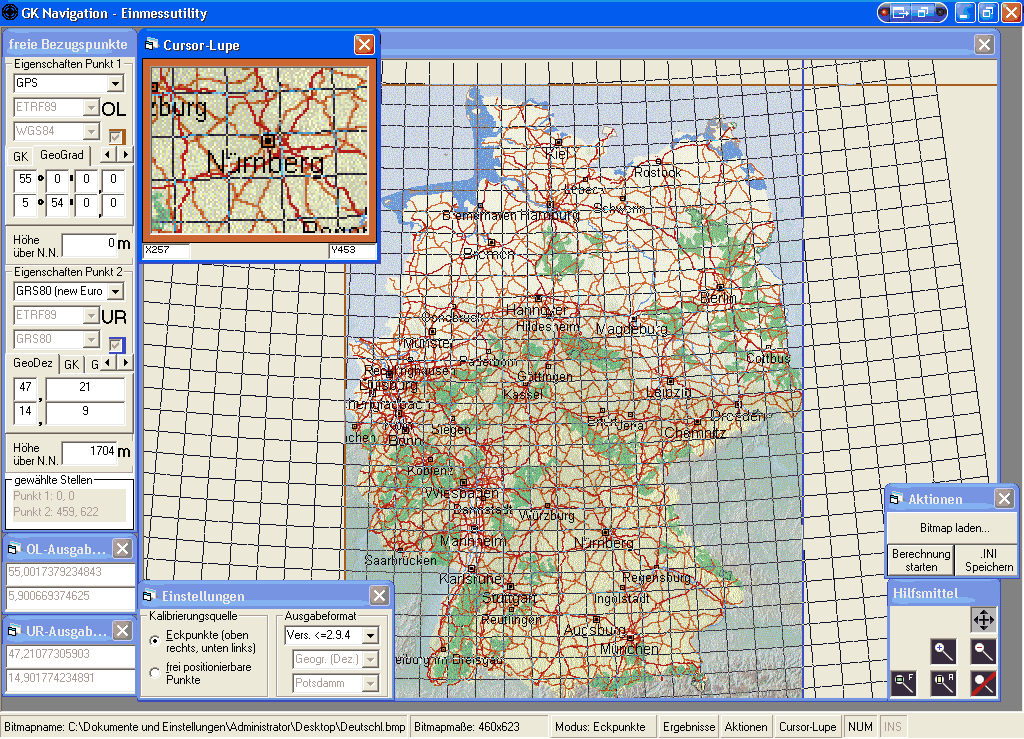1024x739 pixels.
Task: Click the Berechnung starten button
Action: coord(921,560)
